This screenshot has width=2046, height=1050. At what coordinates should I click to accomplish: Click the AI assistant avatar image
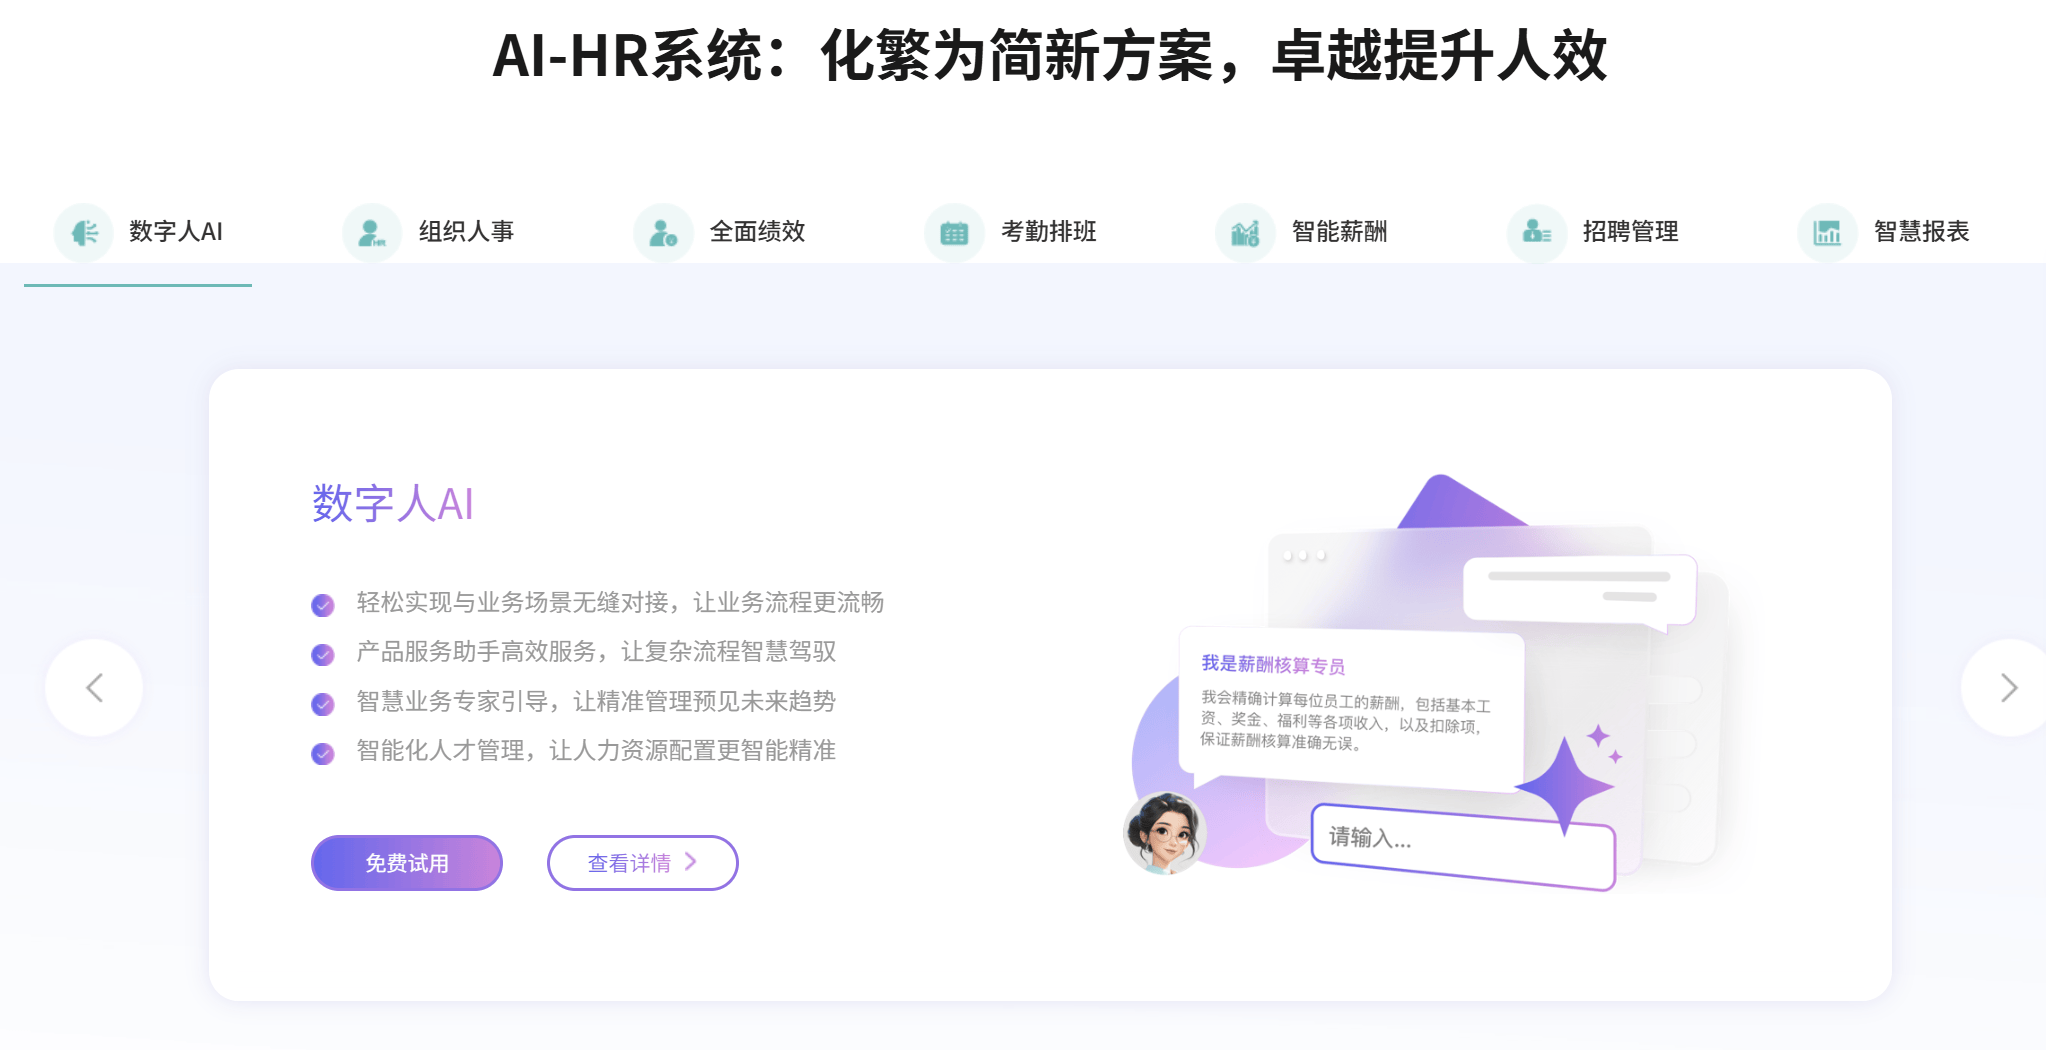tap(1164, 832)
